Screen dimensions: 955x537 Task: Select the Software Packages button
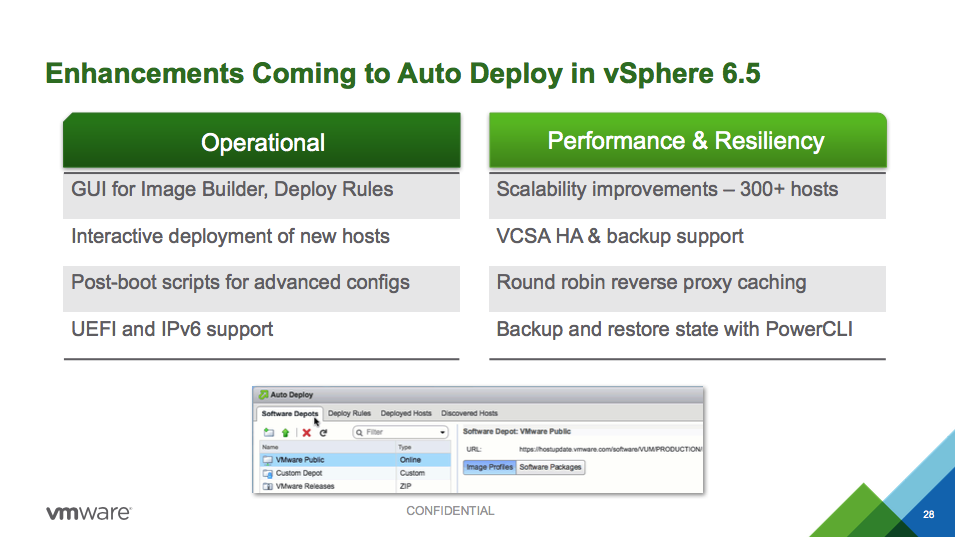[x=550, y=467]
